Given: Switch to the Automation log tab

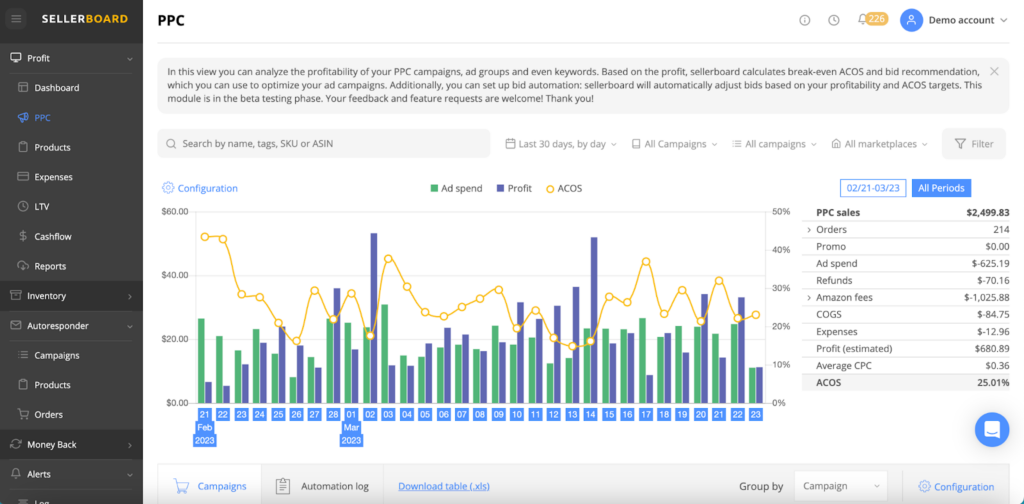Looking at the screenshot, I should tap(321, 486).
